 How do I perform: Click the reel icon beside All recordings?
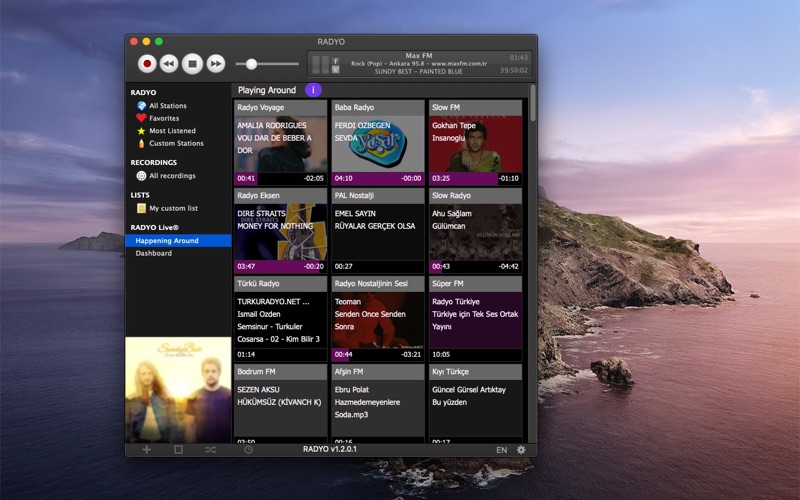click(x=141, y=176)
